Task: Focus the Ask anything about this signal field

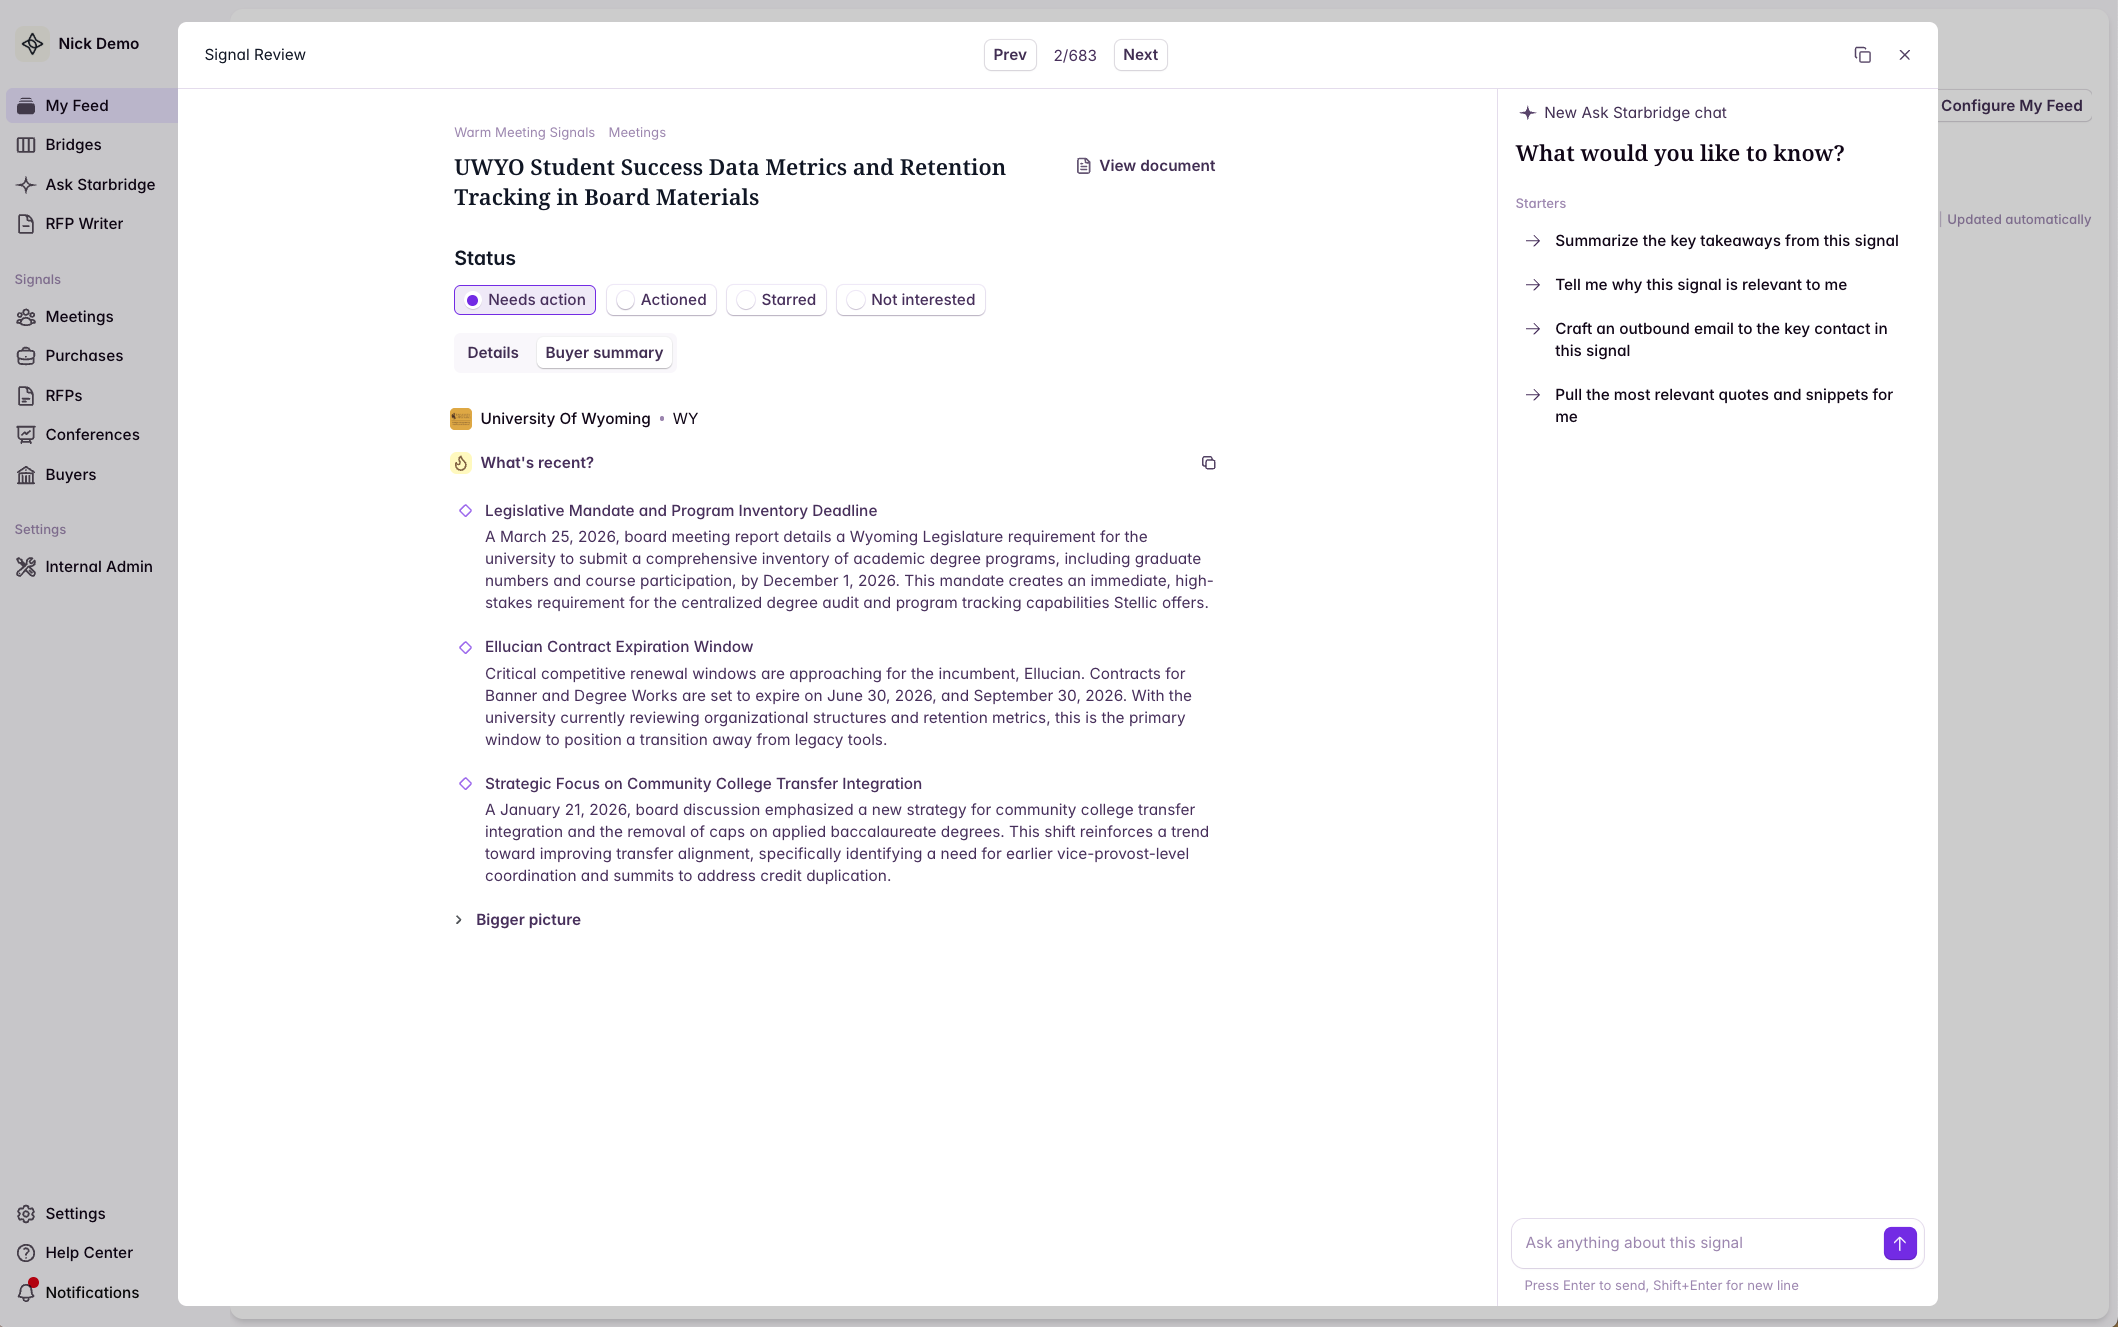Action: pyautogui.click(x=1695, y=1243)
